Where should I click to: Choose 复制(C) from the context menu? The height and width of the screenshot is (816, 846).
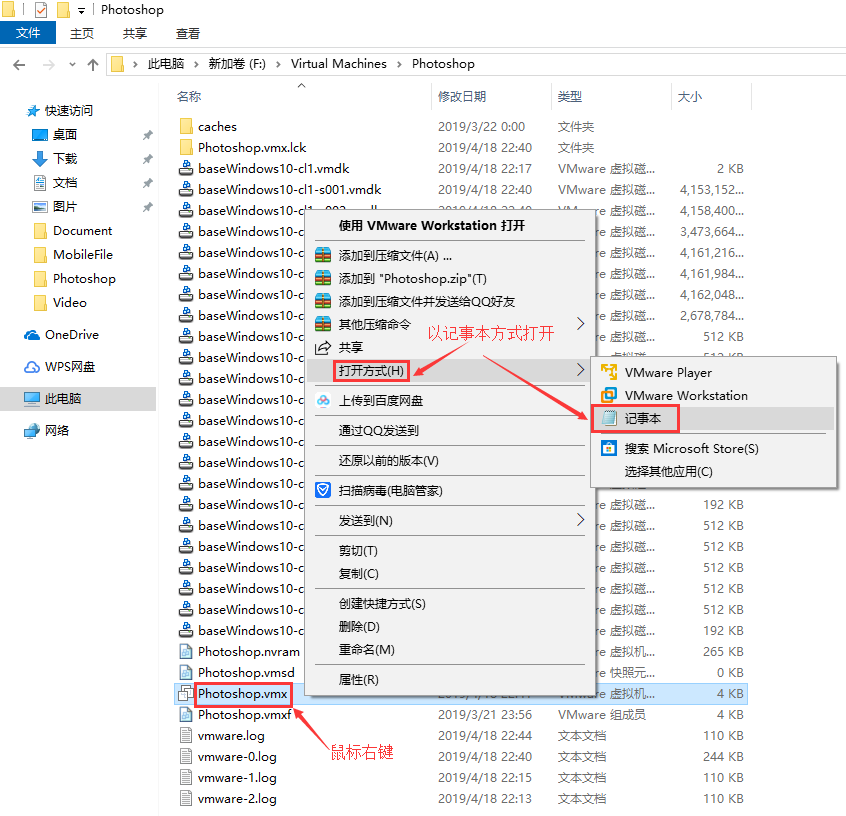(358, 574)
